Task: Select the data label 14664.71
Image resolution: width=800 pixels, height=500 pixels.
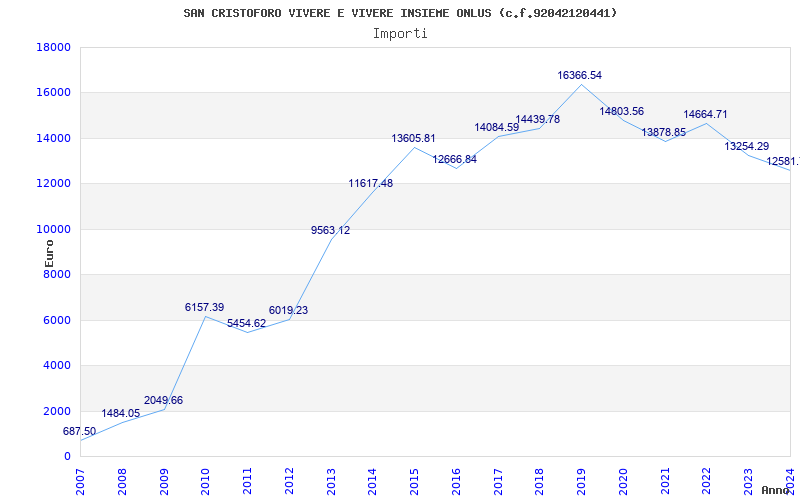Action: 706,114
